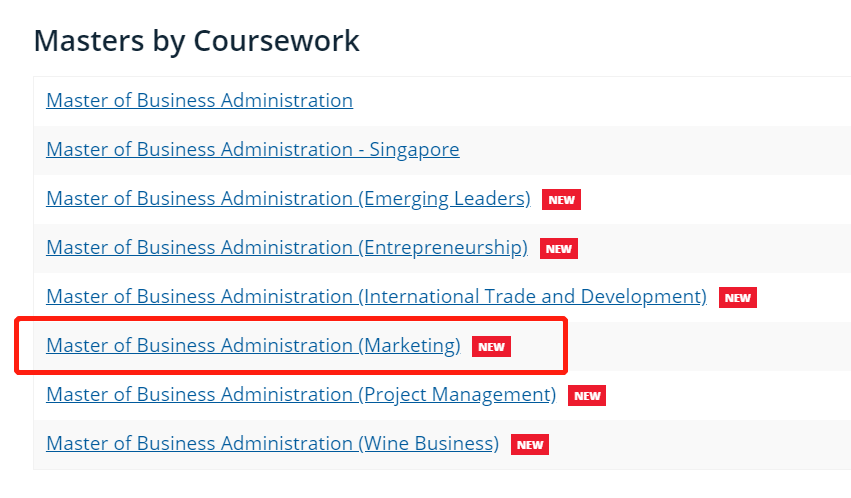Open the MBA (Emerging Leaders) link
Screen dimensions: 851x498
click(x=288, y=199)
